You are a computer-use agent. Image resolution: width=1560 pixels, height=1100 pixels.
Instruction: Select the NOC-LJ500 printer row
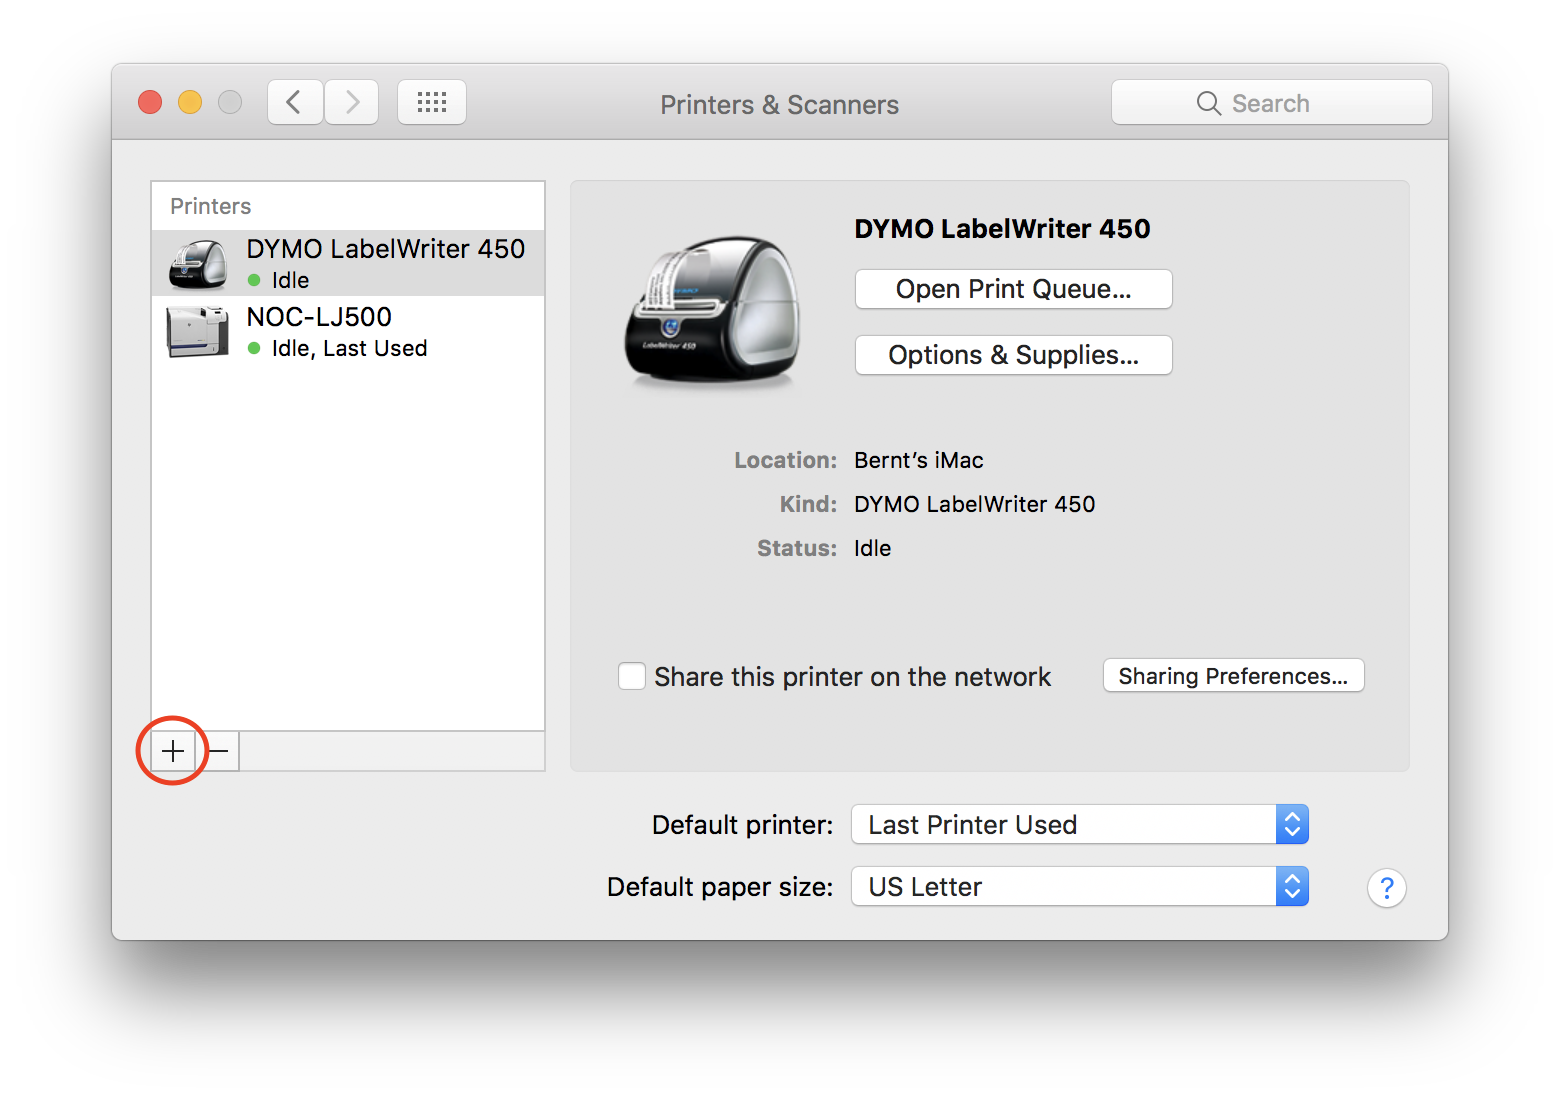coord(348,331)
